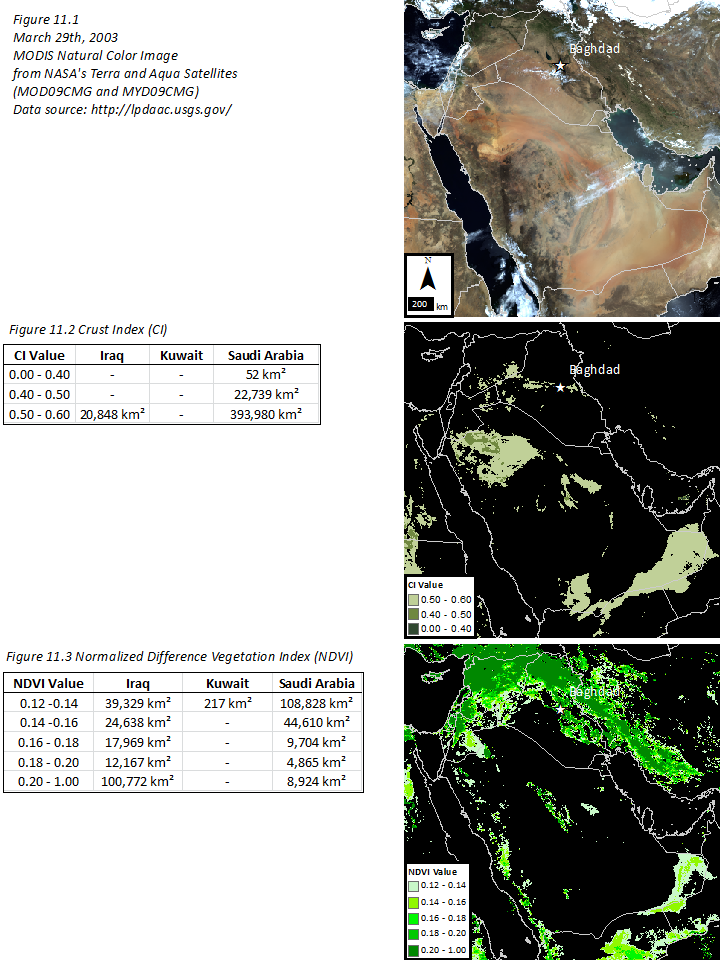Click the '52 km²' table cell
The image size is (720, 960).
pyautogui.click(x=266, y=374)
